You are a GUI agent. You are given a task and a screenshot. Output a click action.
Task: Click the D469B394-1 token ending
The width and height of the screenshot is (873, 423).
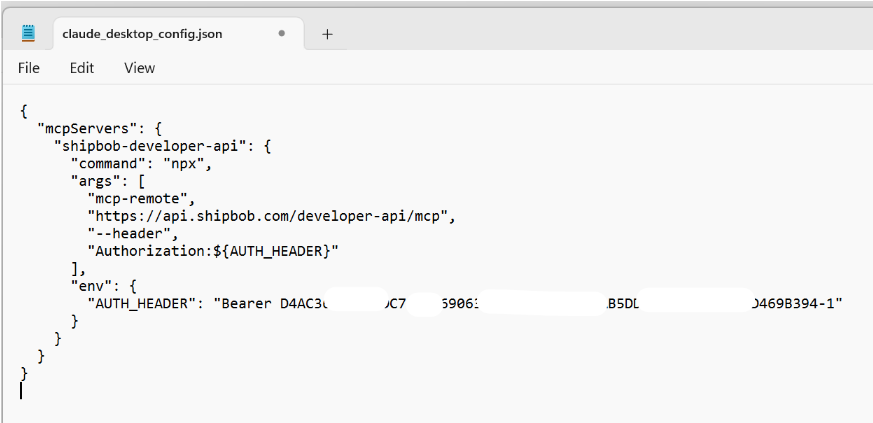(793, 303)
